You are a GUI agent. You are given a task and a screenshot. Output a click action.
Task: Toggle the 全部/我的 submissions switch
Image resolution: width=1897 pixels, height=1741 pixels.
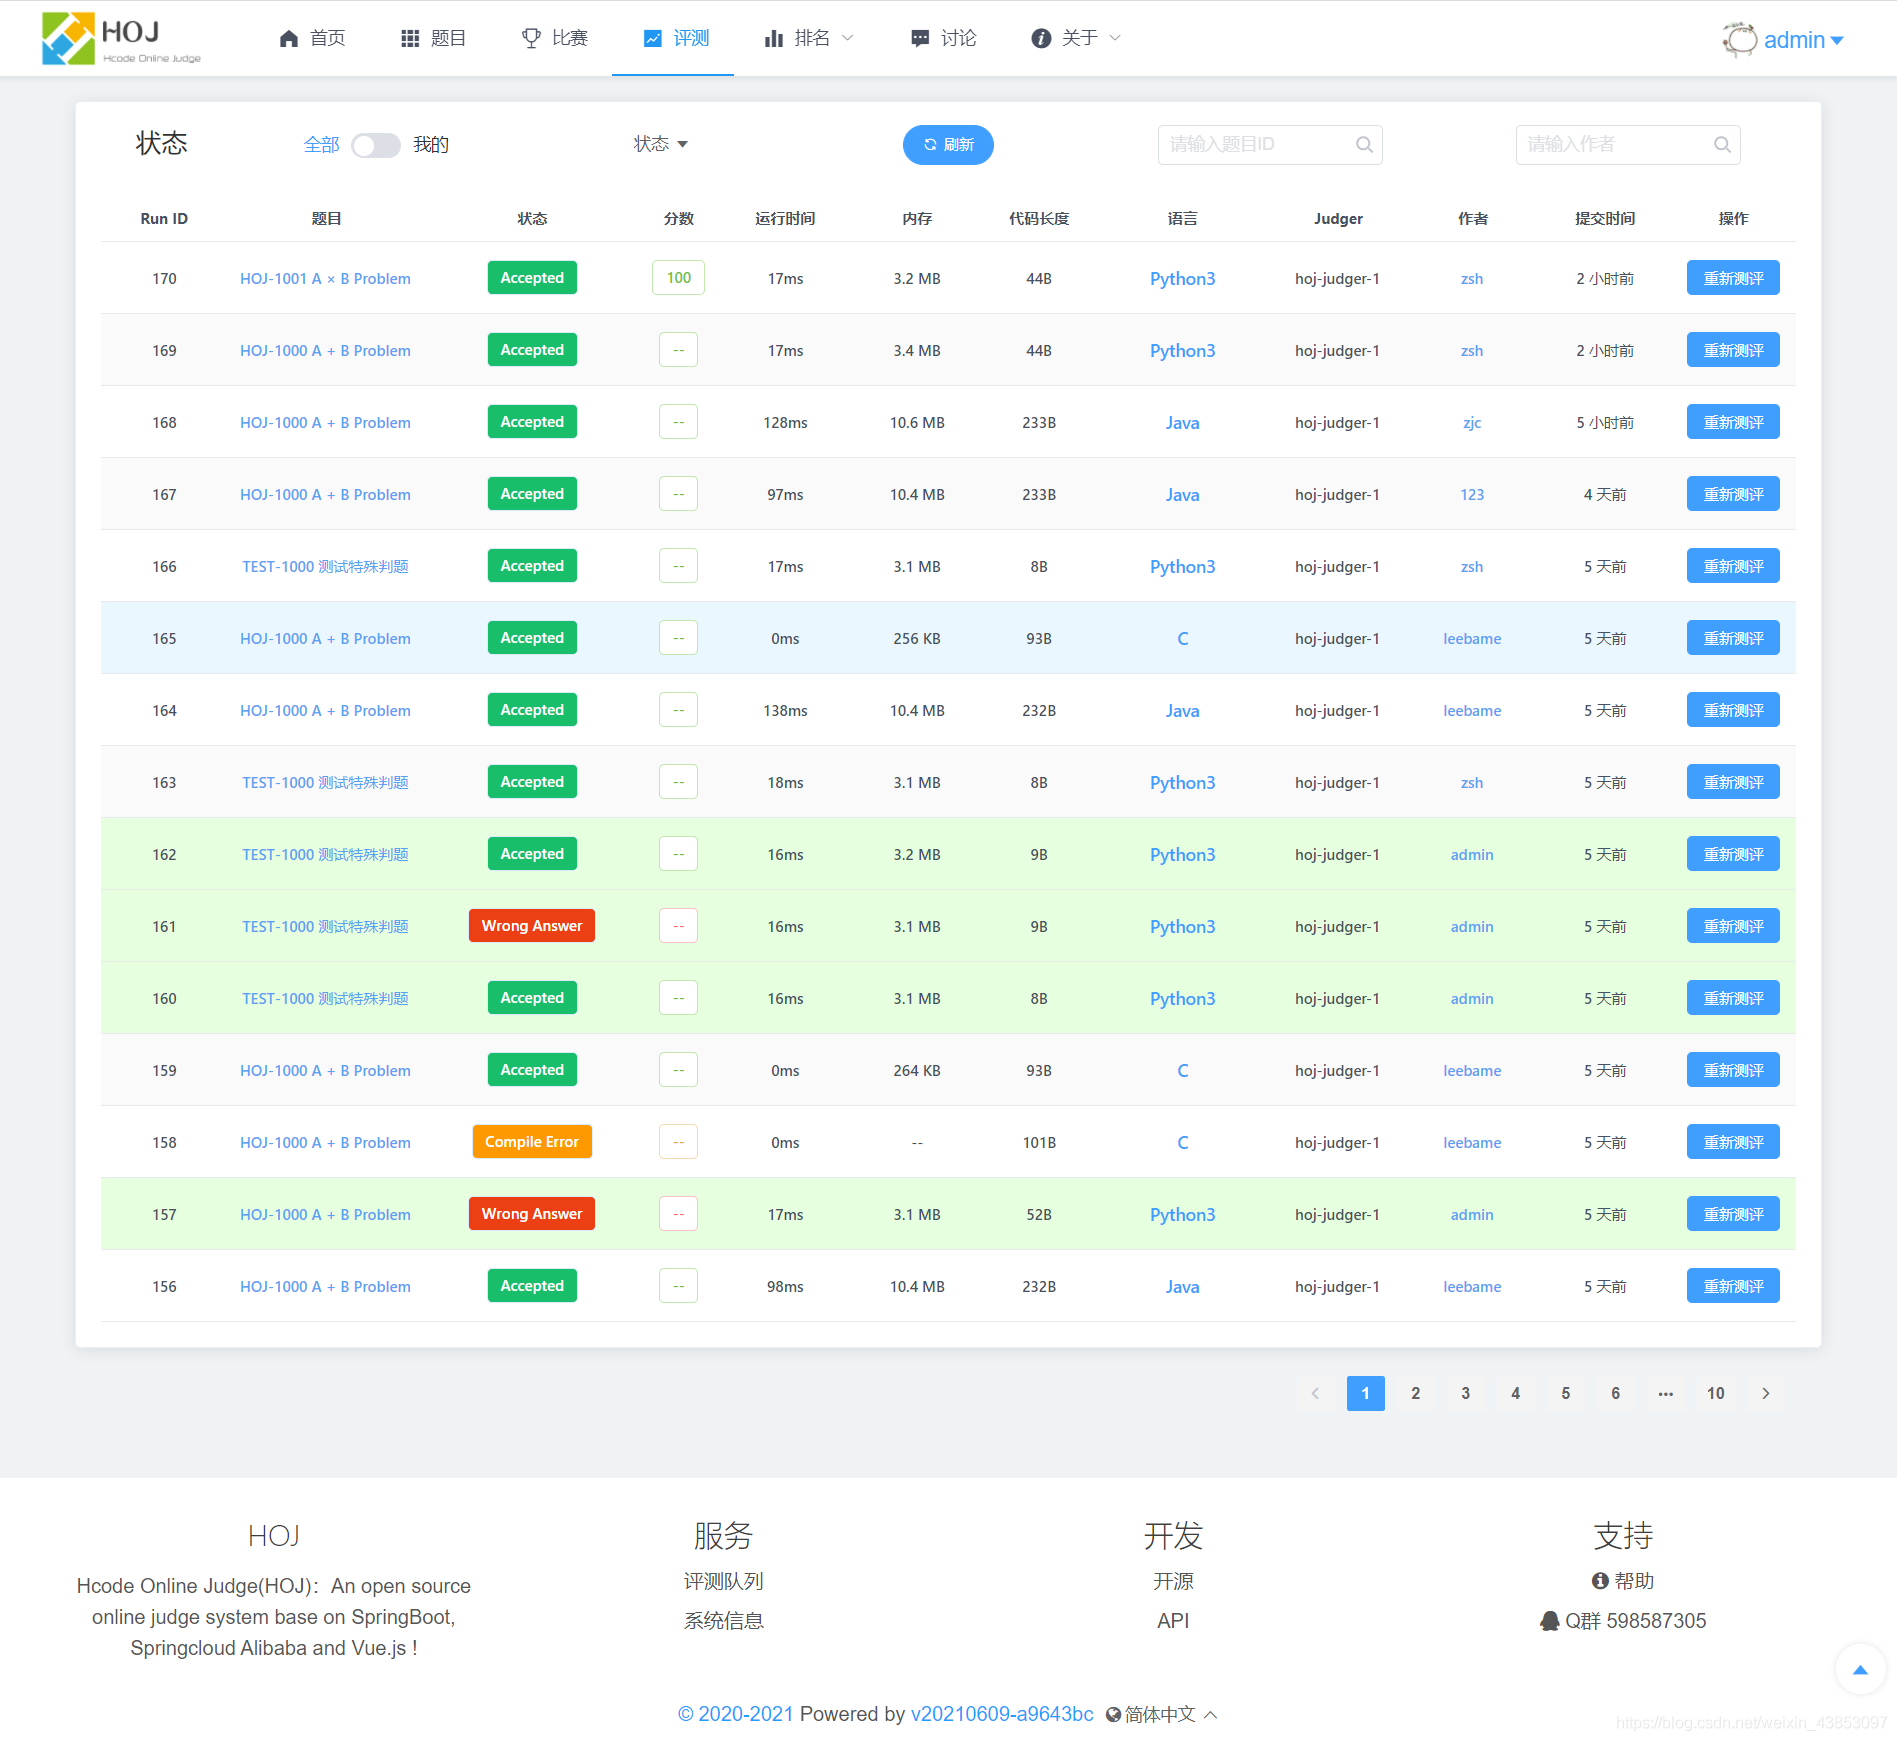(x=376, y=145)
